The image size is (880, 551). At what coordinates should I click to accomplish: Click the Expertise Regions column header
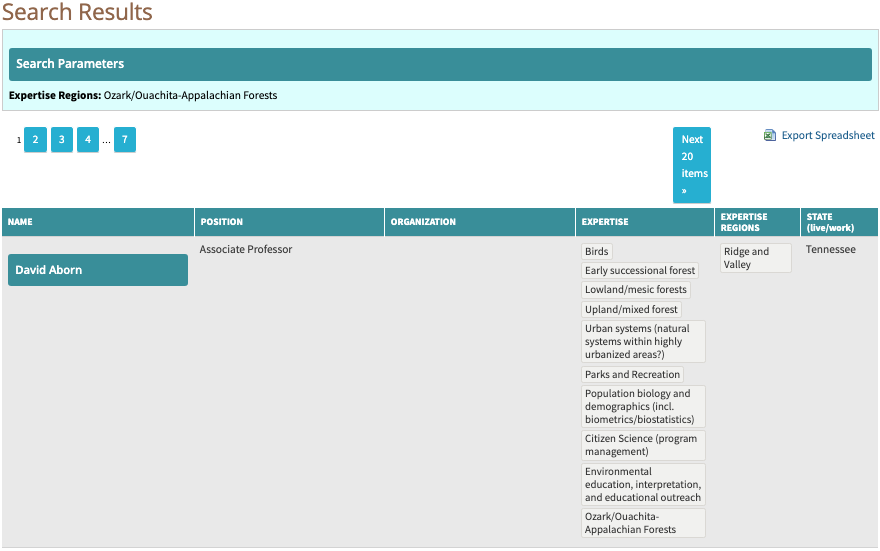tap(744, 222)
